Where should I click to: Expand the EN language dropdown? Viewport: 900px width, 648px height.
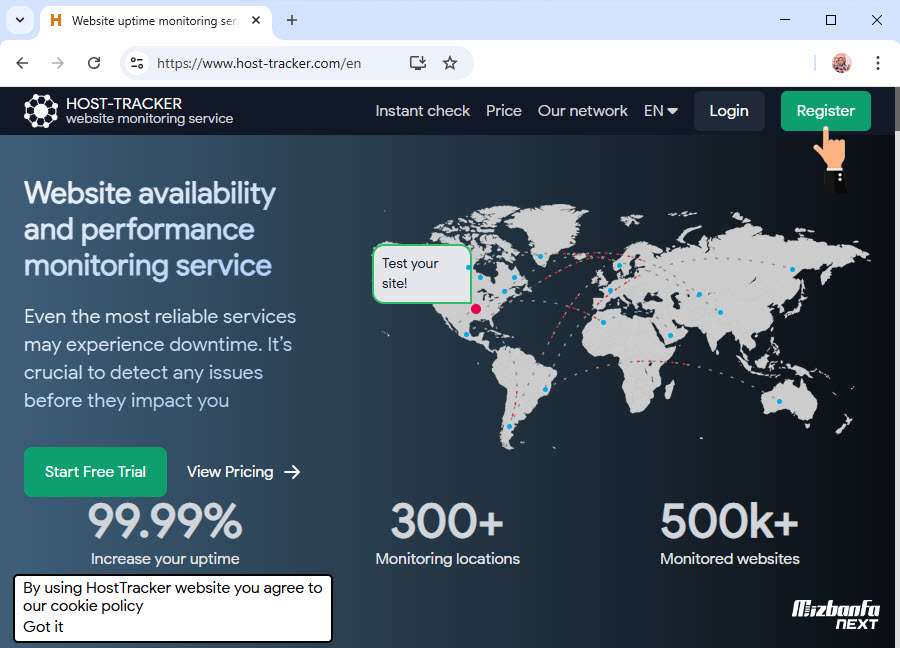661,111
